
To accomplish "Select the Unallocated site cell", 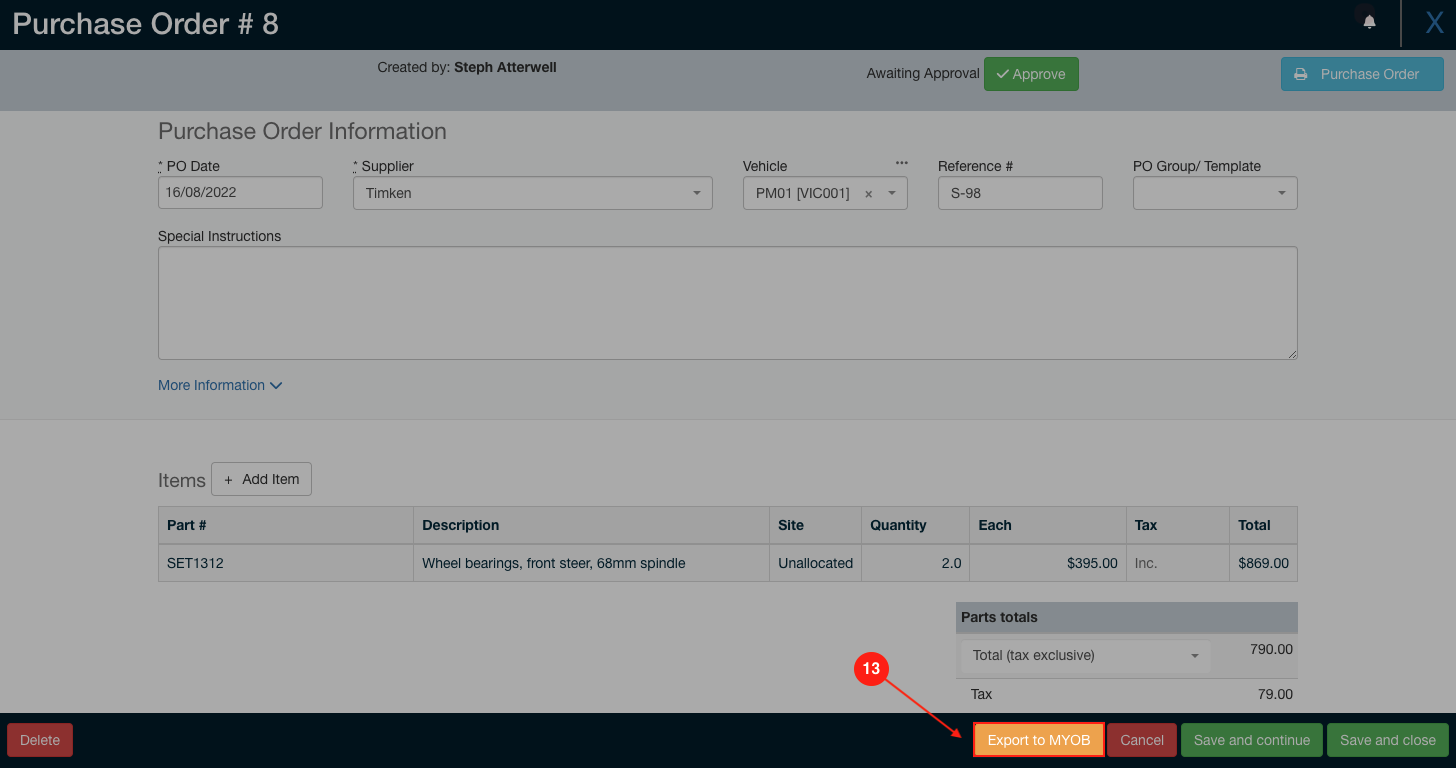I will (x=816, y=563).
